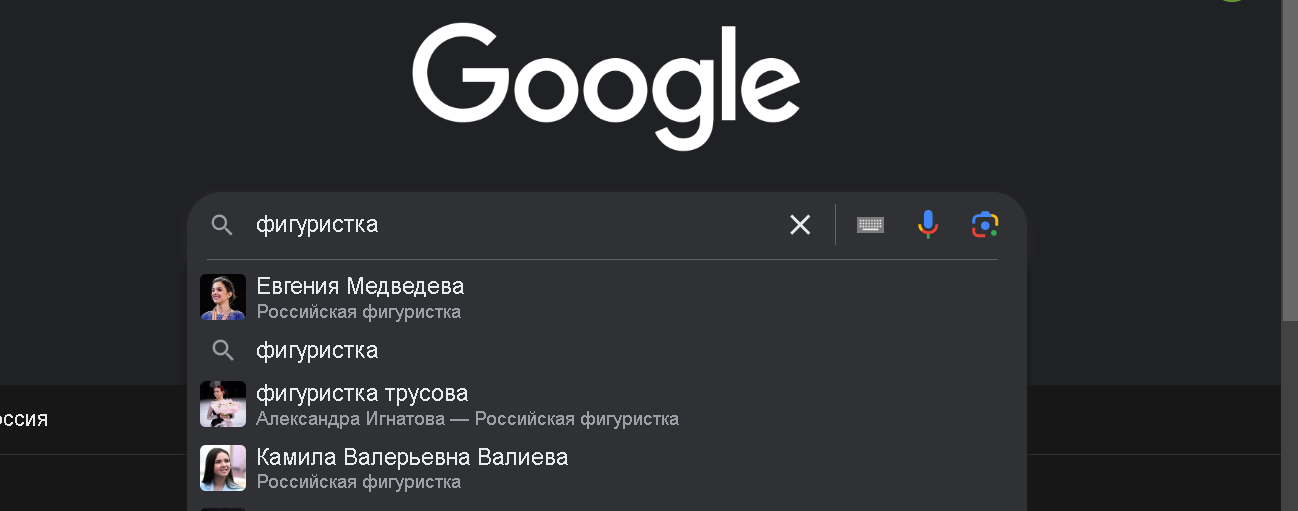Click Российская фигуристка under Камила Валиева

[358, 482]
